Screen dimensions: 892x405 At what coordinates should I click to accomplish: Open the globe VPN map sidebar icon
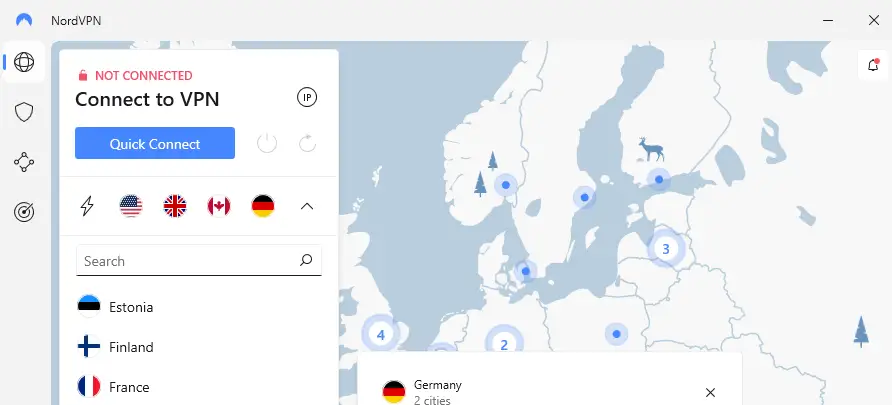point(24,61)
